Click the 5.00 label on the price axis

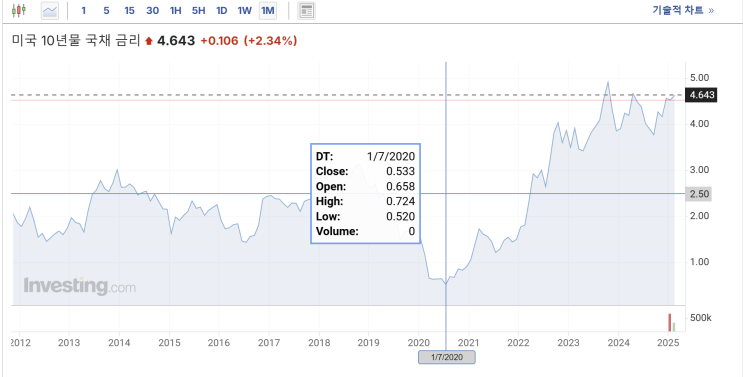point(699,78)
